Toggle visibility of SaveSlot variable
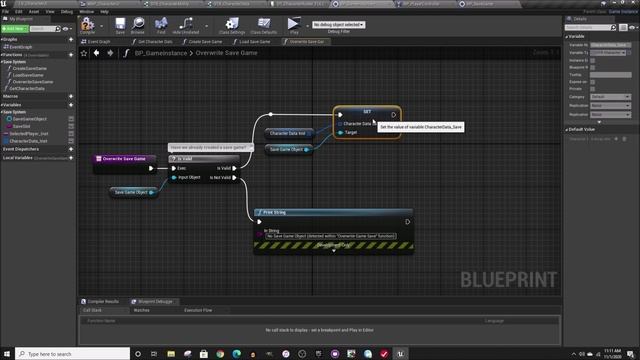Screen dimensions: 640x360 click(71, 127)
